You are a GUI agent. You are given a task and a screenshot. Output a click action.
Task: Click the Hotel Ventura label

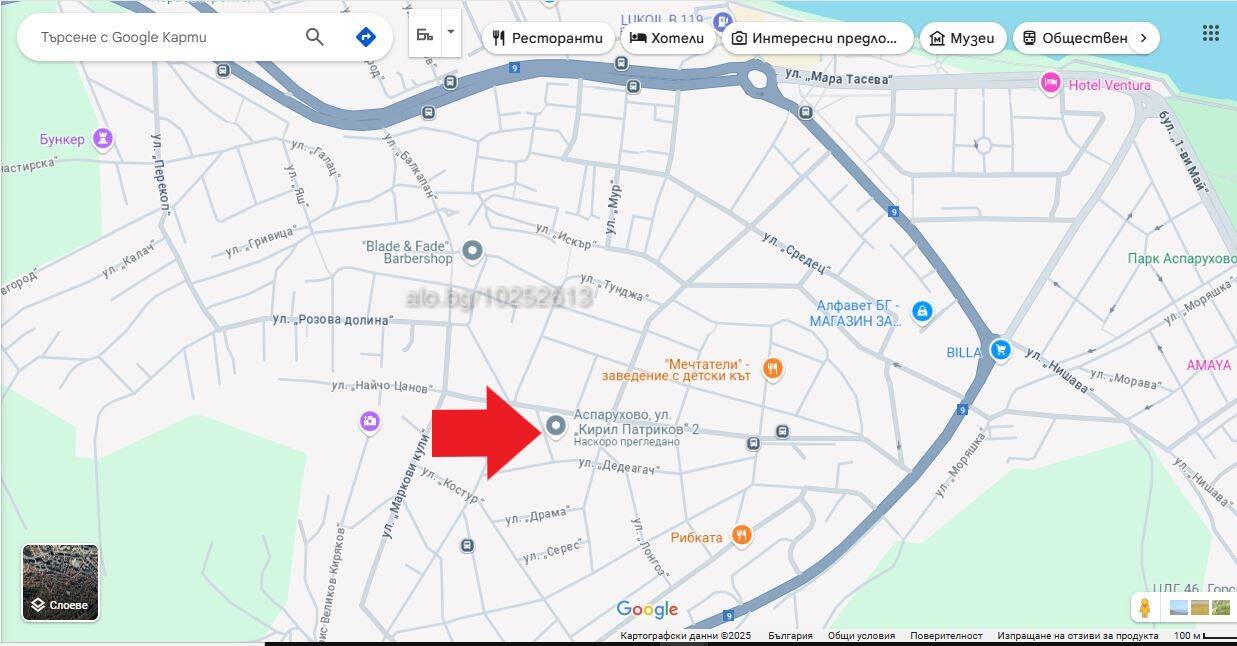tap(1109, 85)
